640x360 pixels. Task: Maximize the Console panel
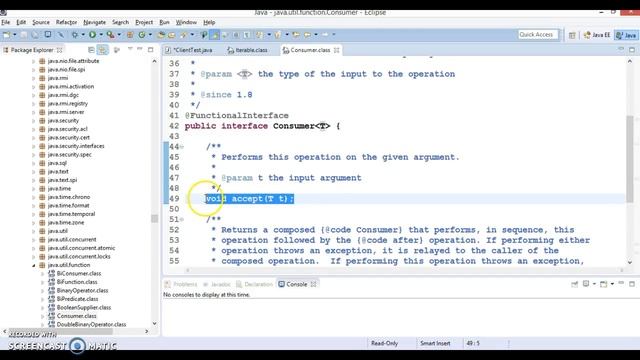click(632, 283)
